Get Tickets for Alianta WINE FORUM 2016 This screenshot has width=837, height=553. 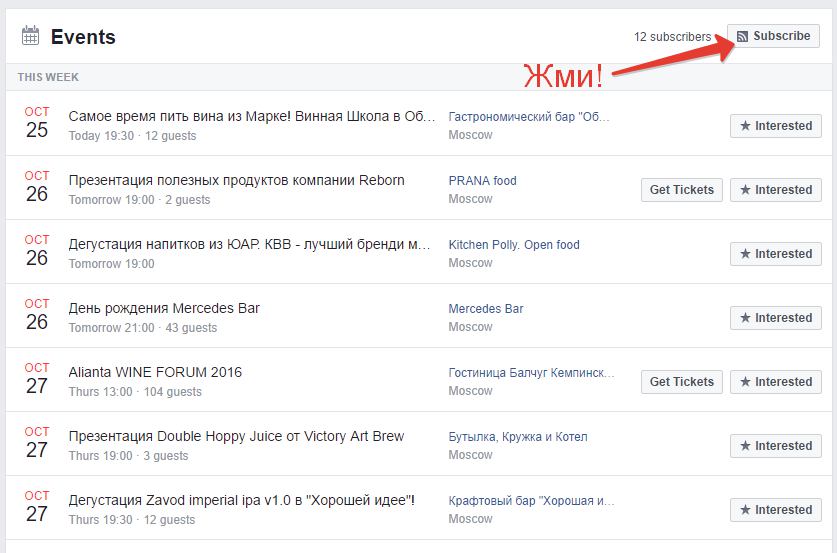682,382
